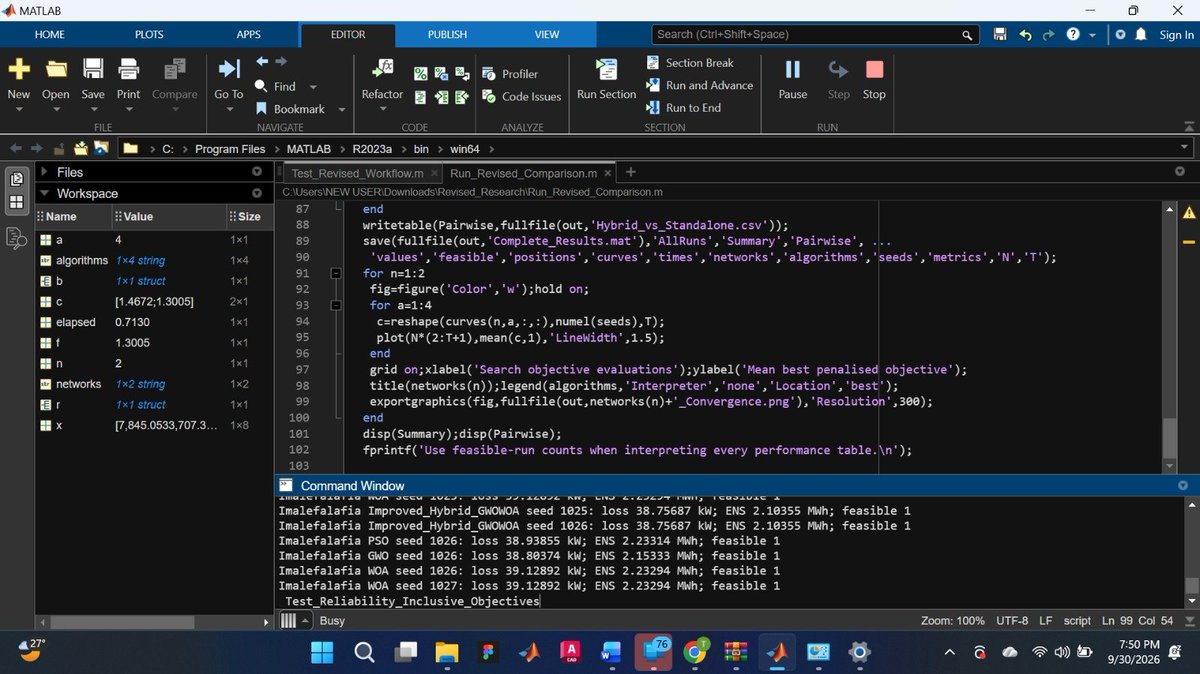This screenshot has height=674, width=1200.
Task: Open Code Issues analyzer
Action: pyautogui.click(x=521, y=96)
